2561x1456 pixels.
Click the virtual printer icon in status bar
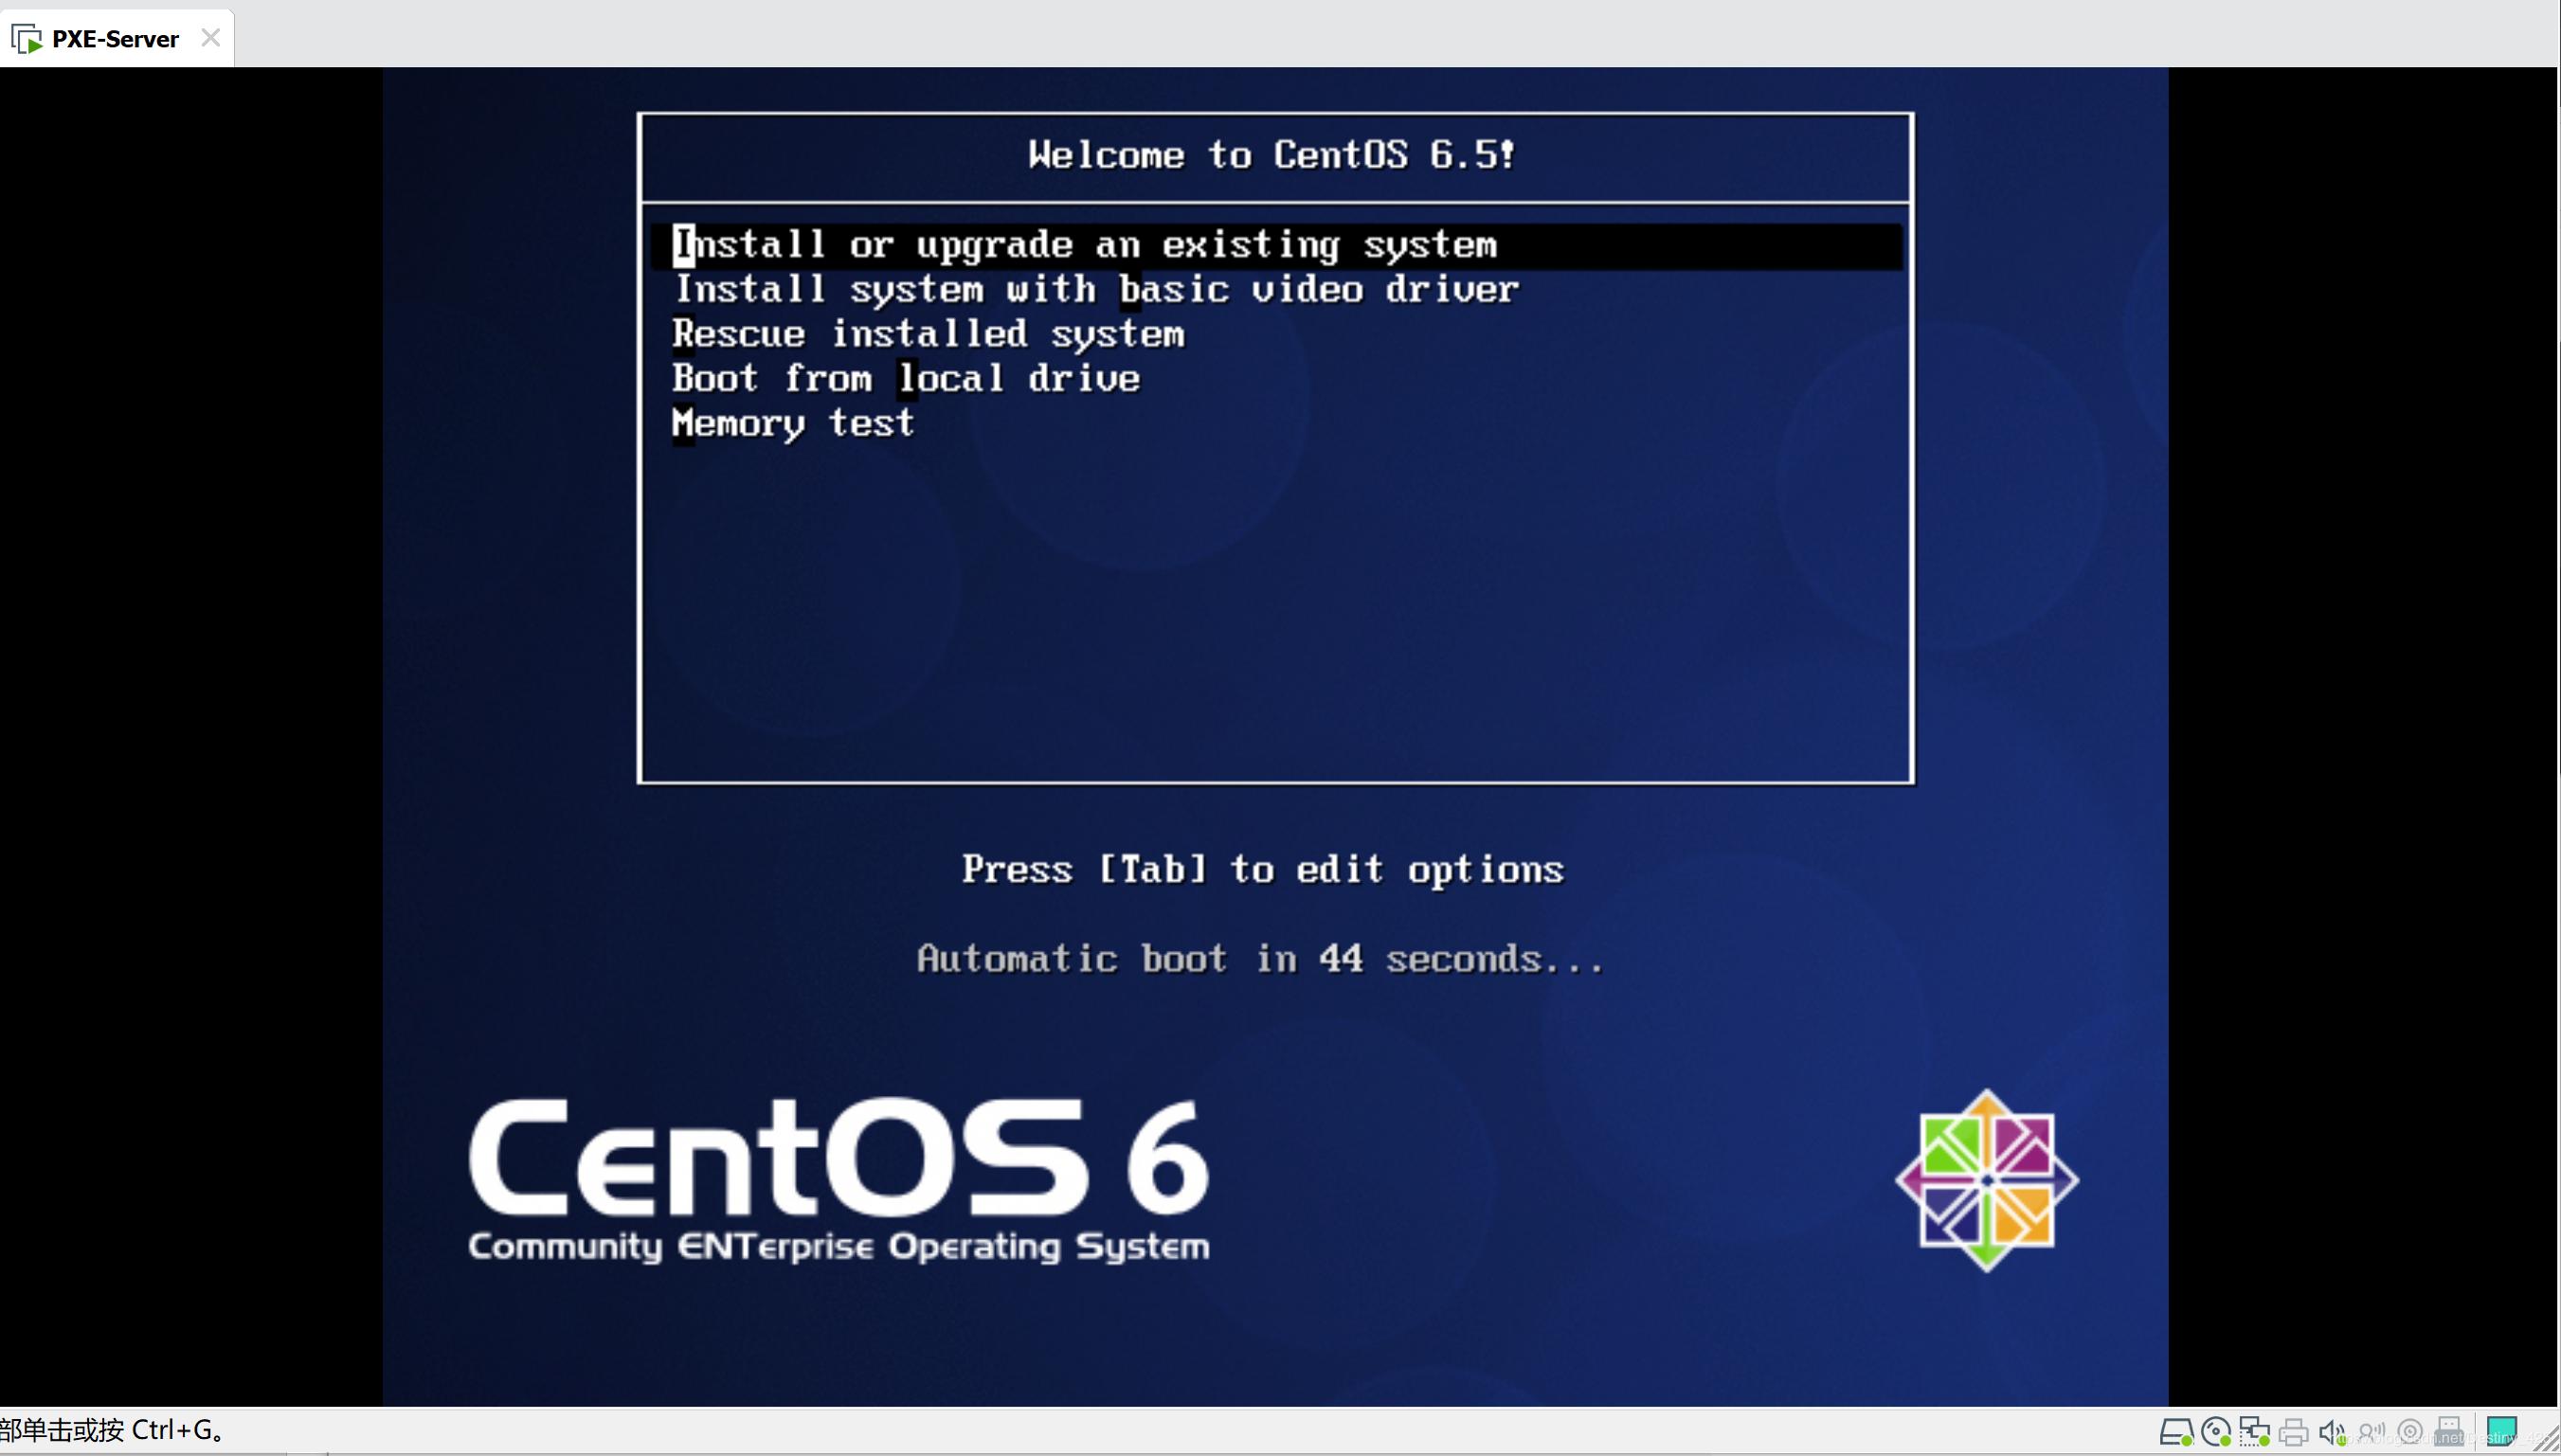point(2293,1430)
